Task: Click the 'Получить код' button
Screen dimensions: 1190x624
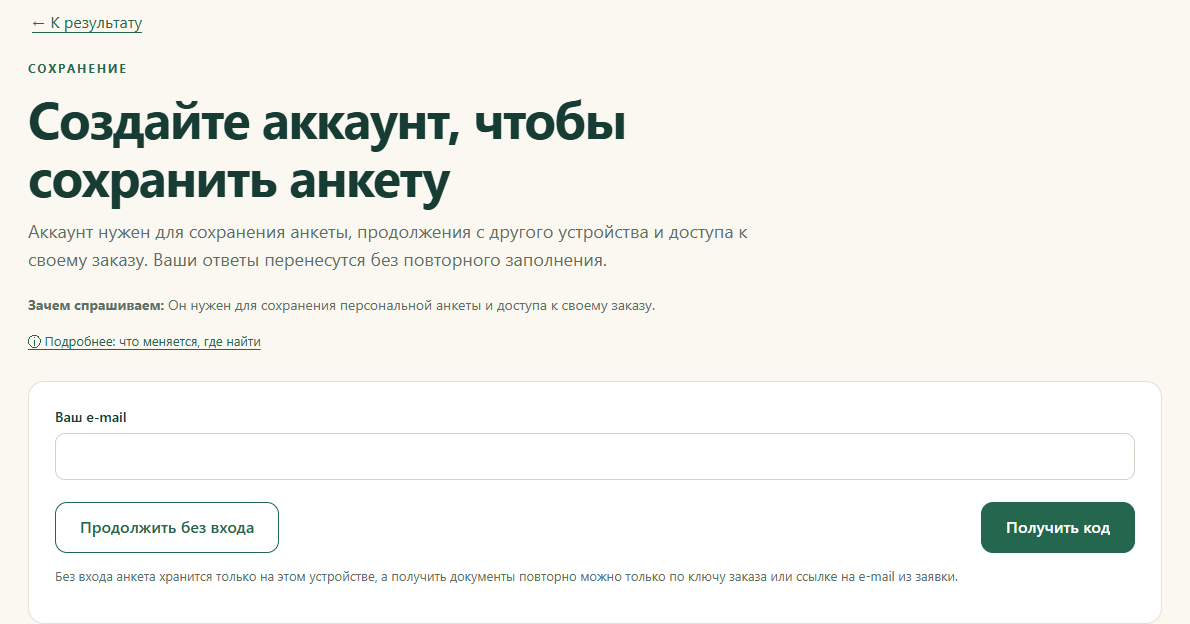Action: [1057, 528]
